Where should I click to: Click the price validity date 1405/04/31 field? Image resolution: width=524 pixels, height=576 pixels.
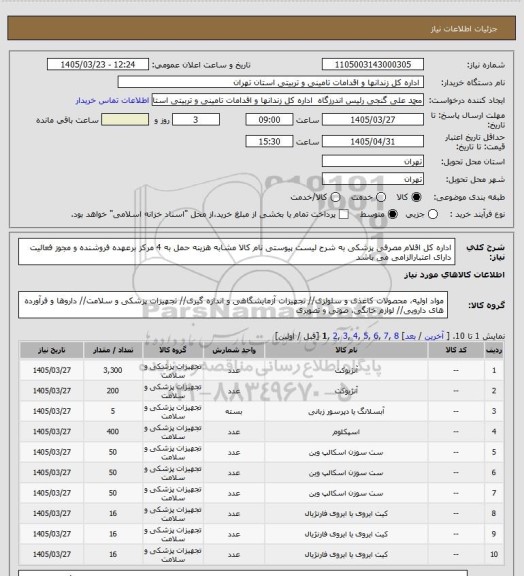[x=373, y=141]
